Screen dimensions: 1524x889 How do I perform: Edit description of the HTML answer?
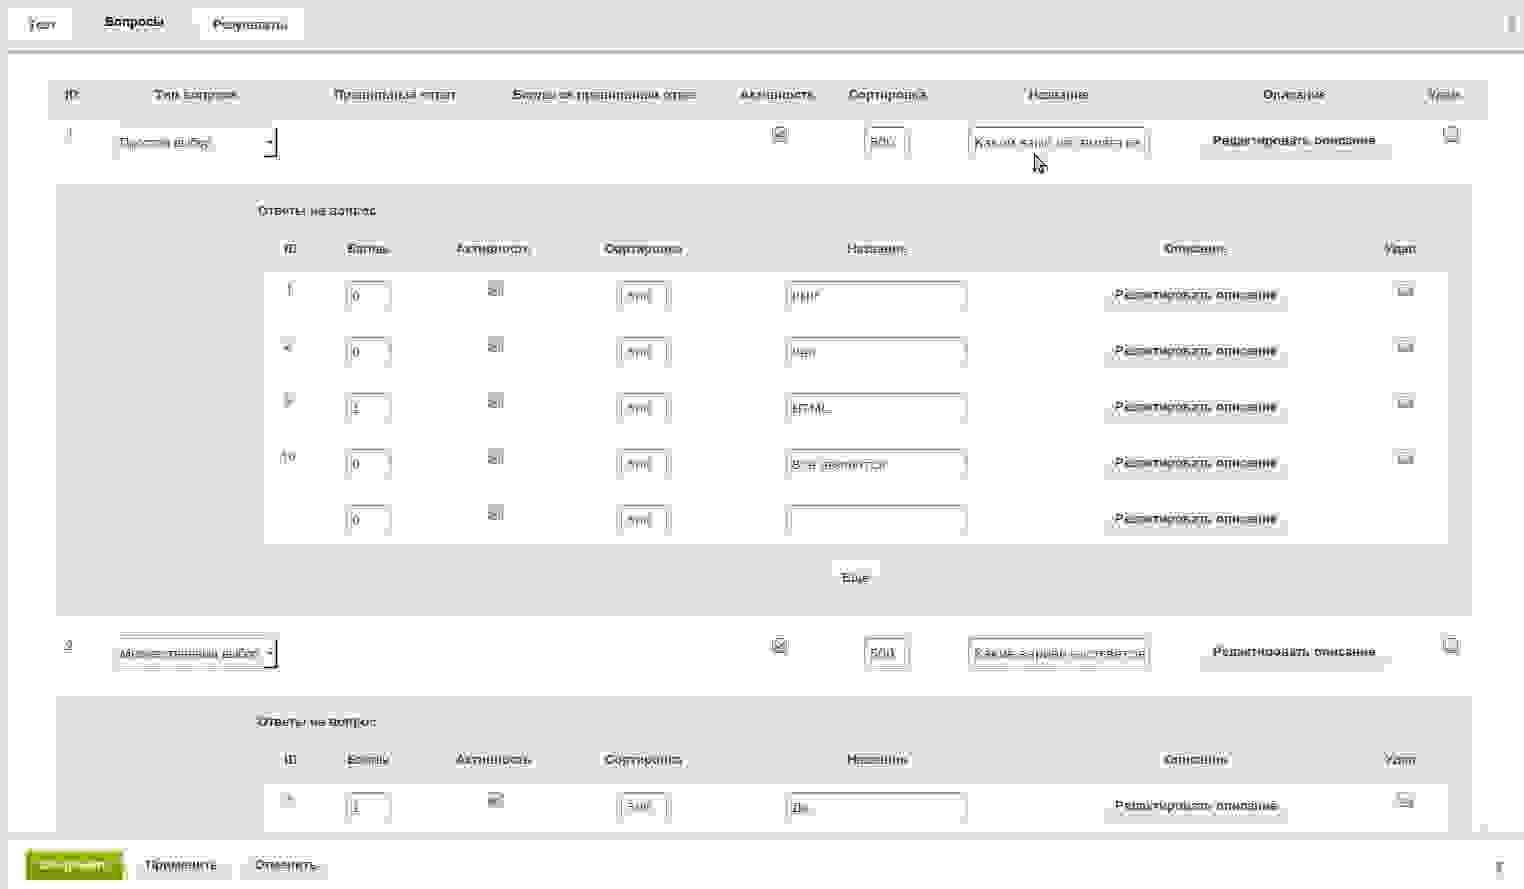1196,407
